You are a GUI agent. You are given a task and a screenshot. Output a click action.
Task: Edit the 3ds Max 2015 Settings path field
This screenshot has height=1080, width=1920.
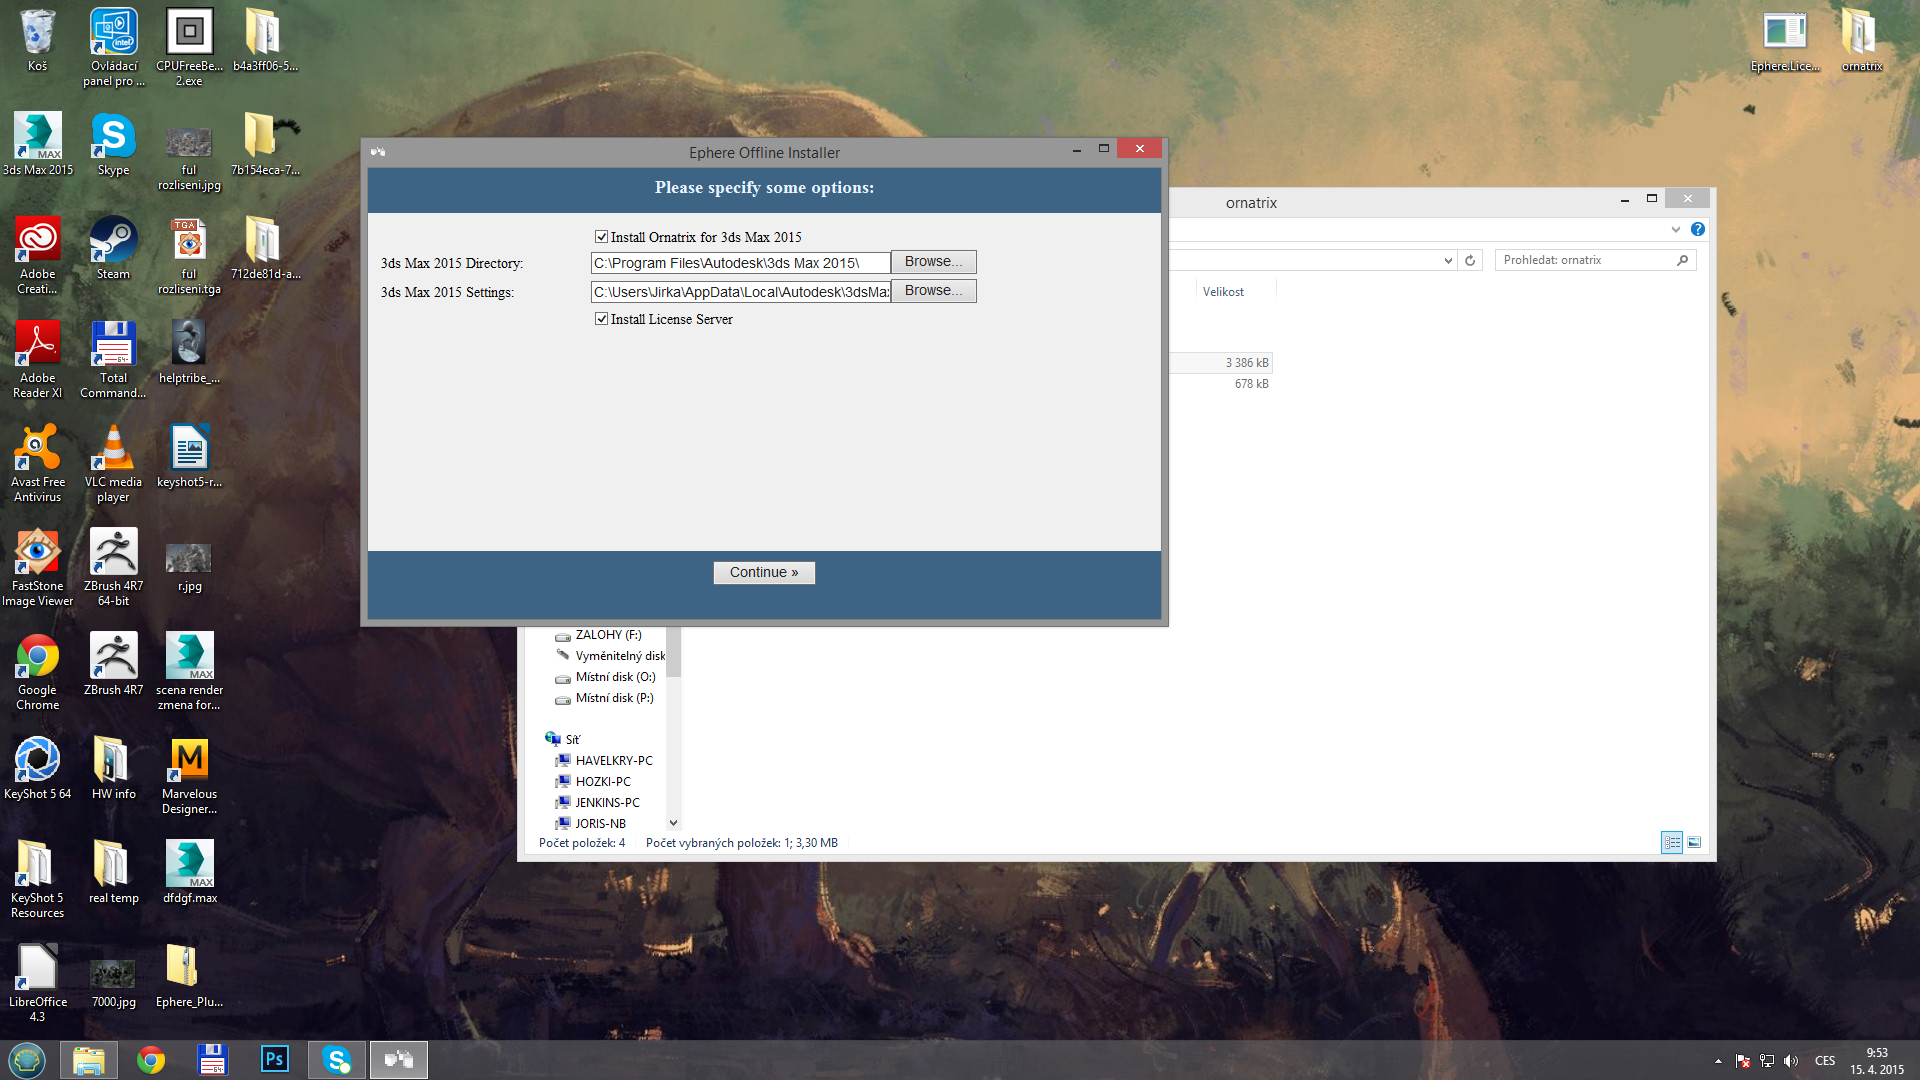coord(740,292)
